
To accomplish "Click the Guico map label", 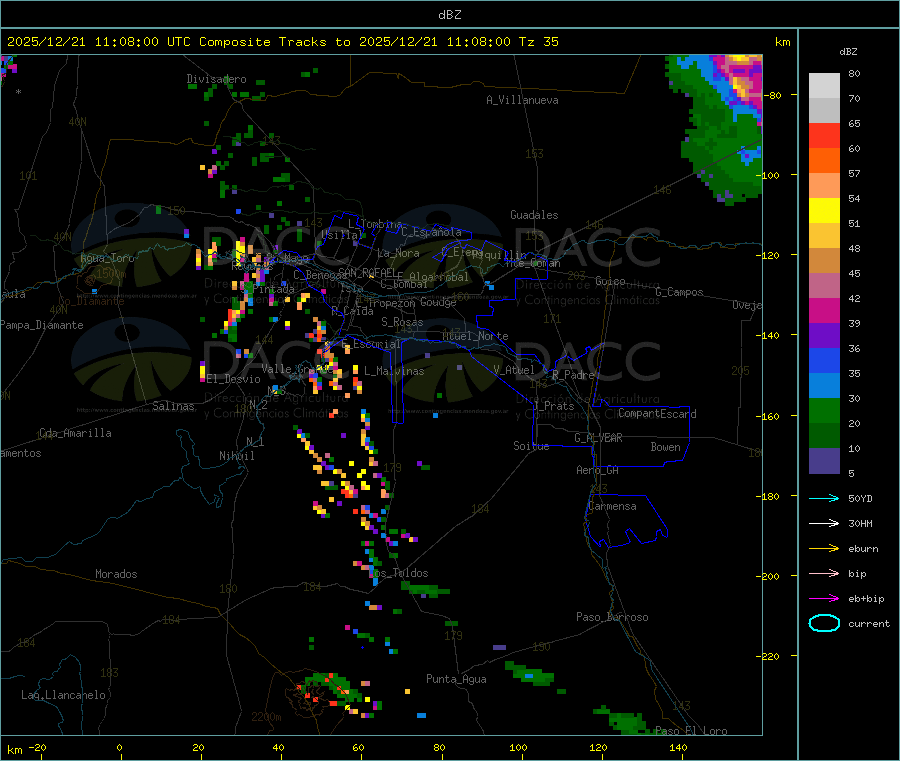I will (x=610, y=281).
